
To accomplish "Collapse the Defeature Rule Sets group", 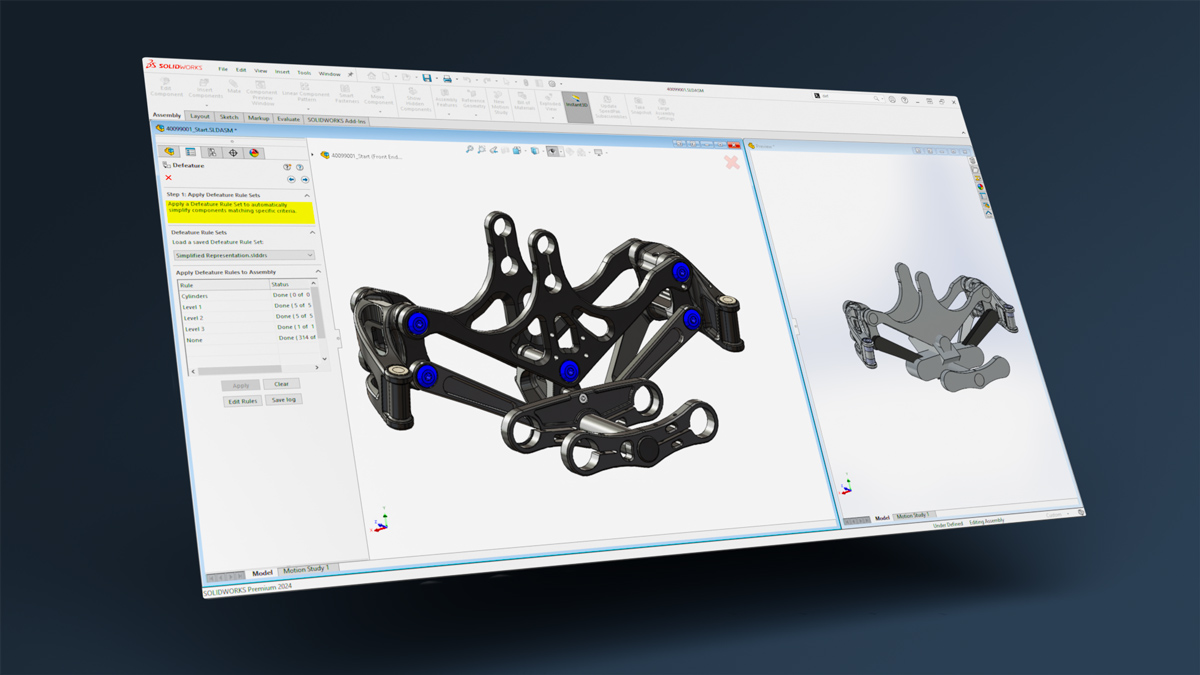I will pyautogui.click(x=312, y=233).
